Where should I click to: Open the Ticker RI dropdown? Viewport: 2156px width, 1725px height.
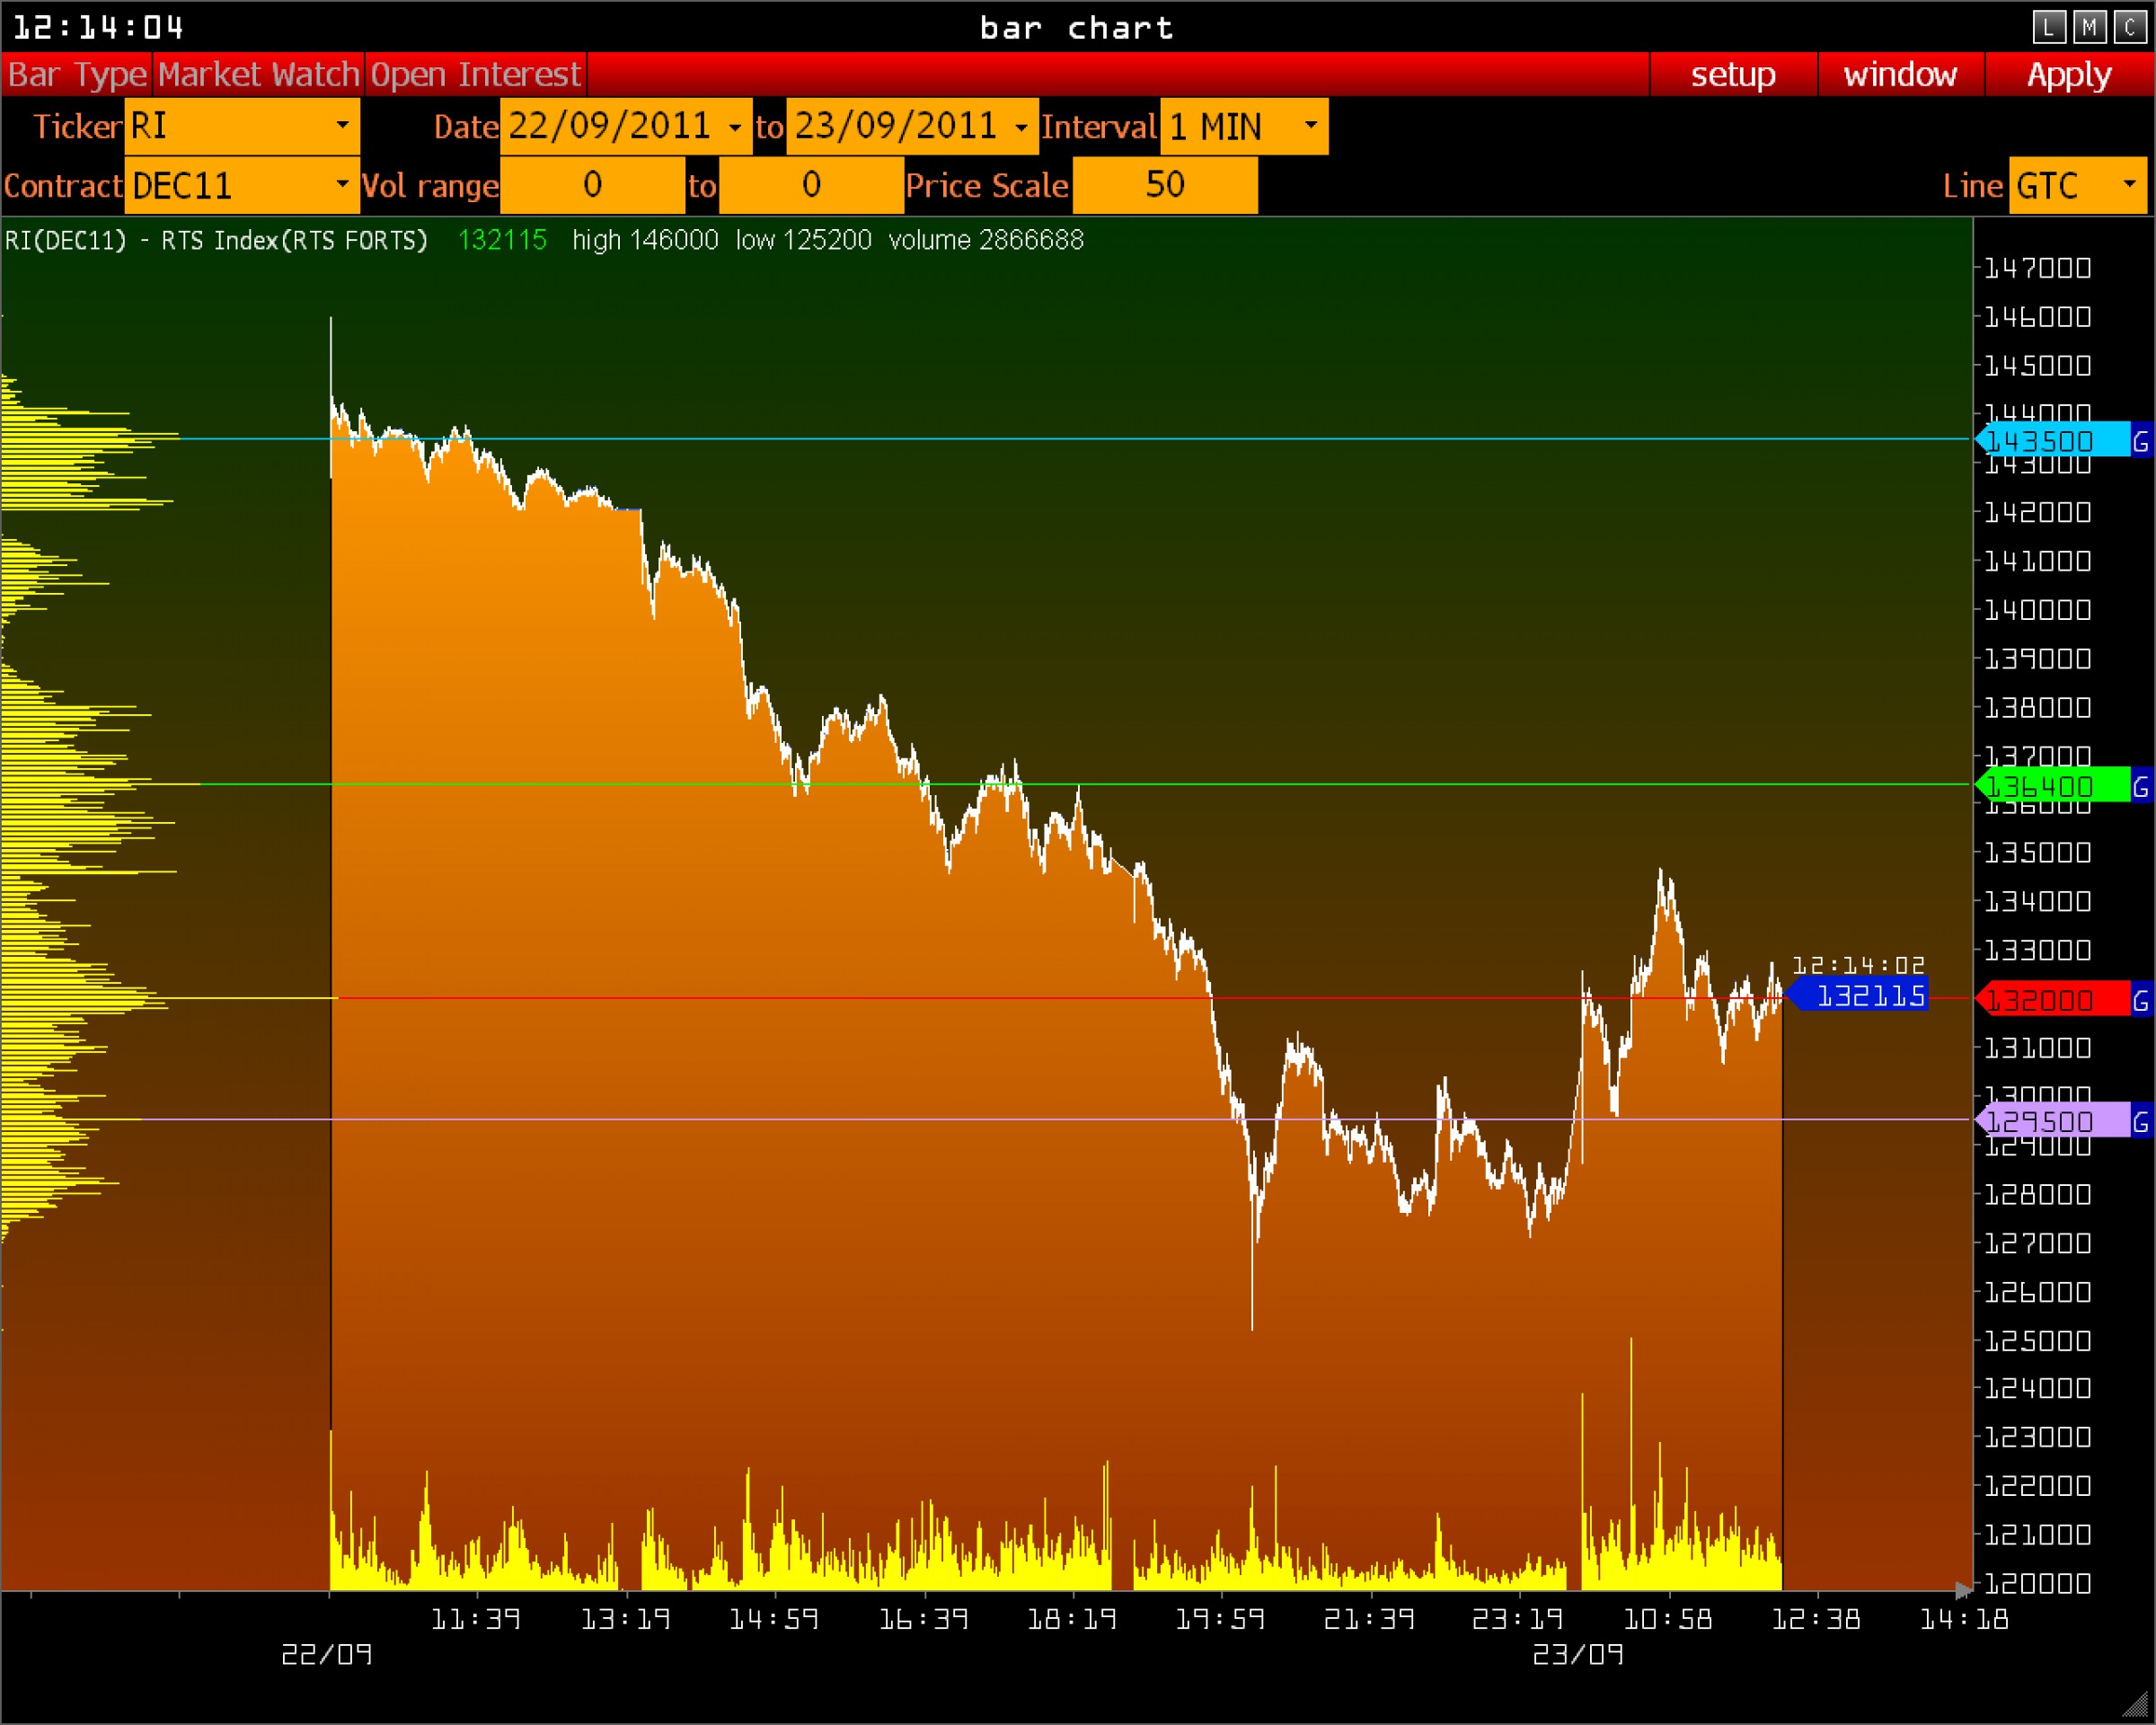click(x=342, y=126)
